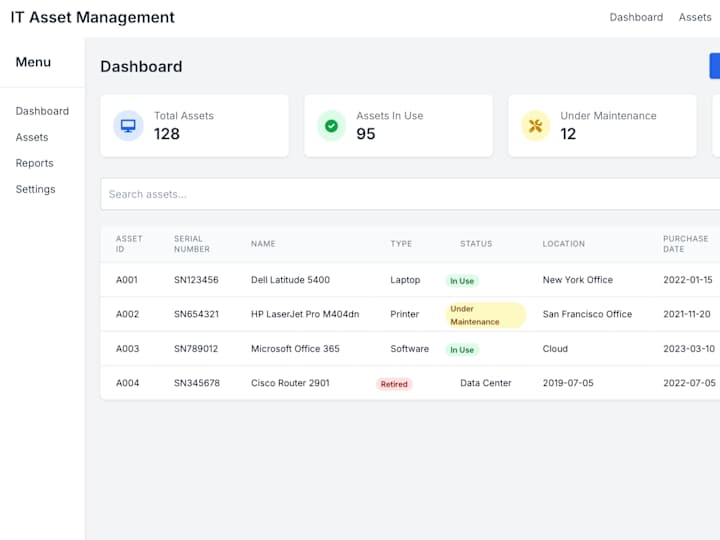
Task: Click the IT Asset Management title
Action: tap(92, 17)
